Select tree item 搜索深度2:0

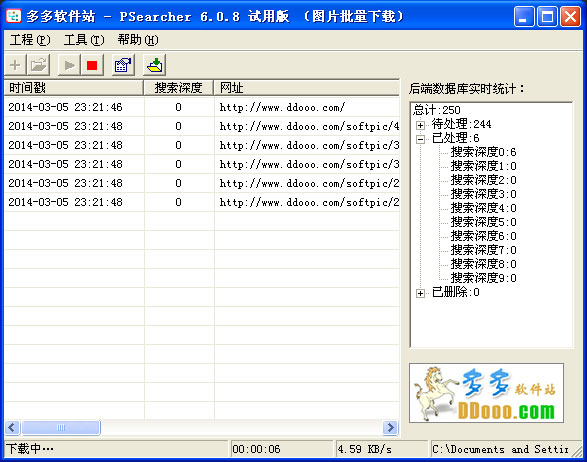click(x=483, y=180)
